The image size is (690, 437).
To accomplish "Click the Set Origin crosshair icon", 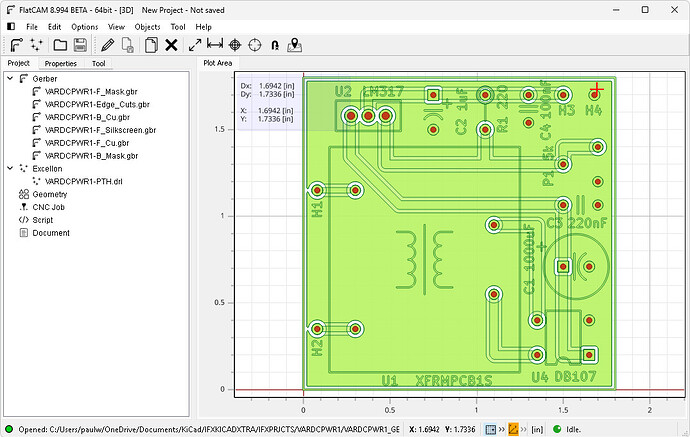I will (x=235, y=45).
